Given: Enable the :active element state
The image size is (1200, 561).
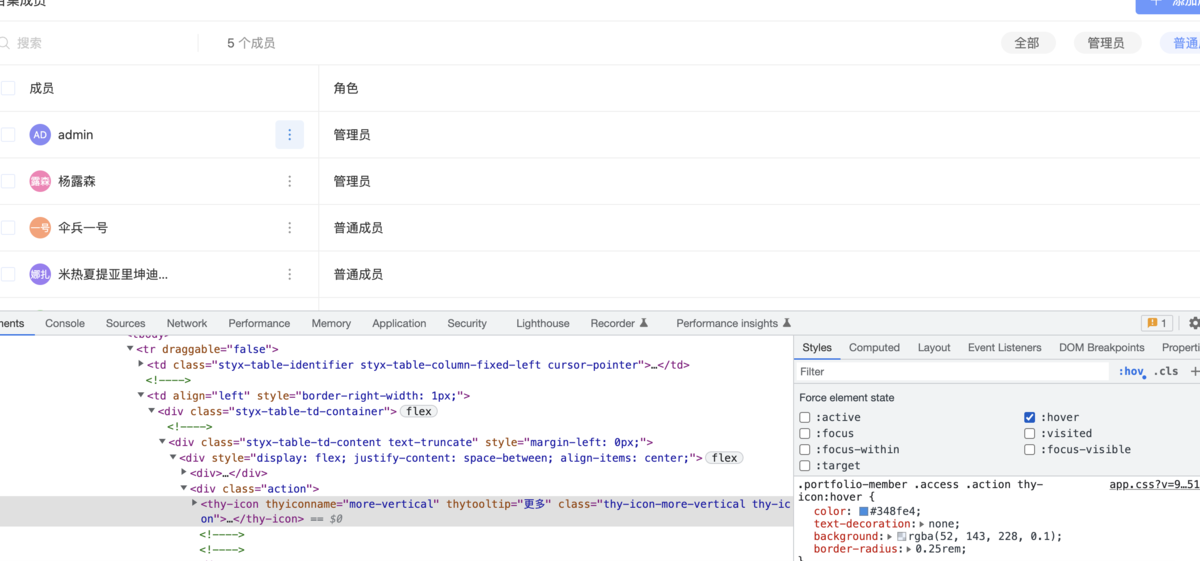Looking at the screenshot, I should pyautogui.click(x=805, y=417).
